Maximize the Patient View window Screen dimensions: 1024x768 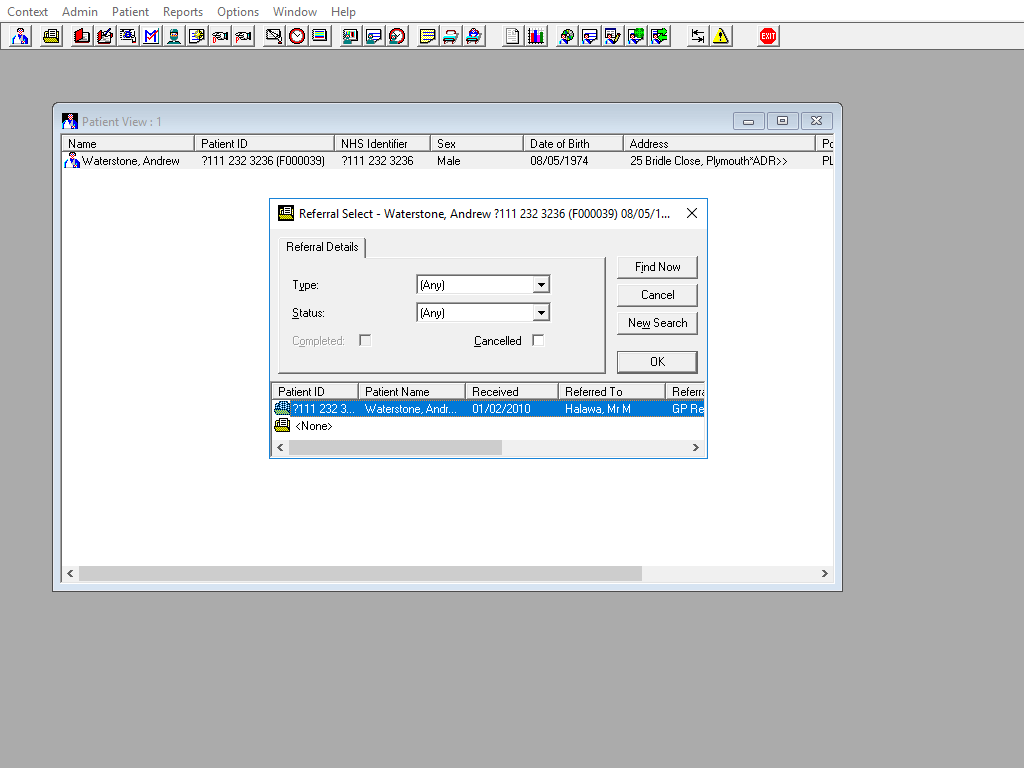point(782,121)
